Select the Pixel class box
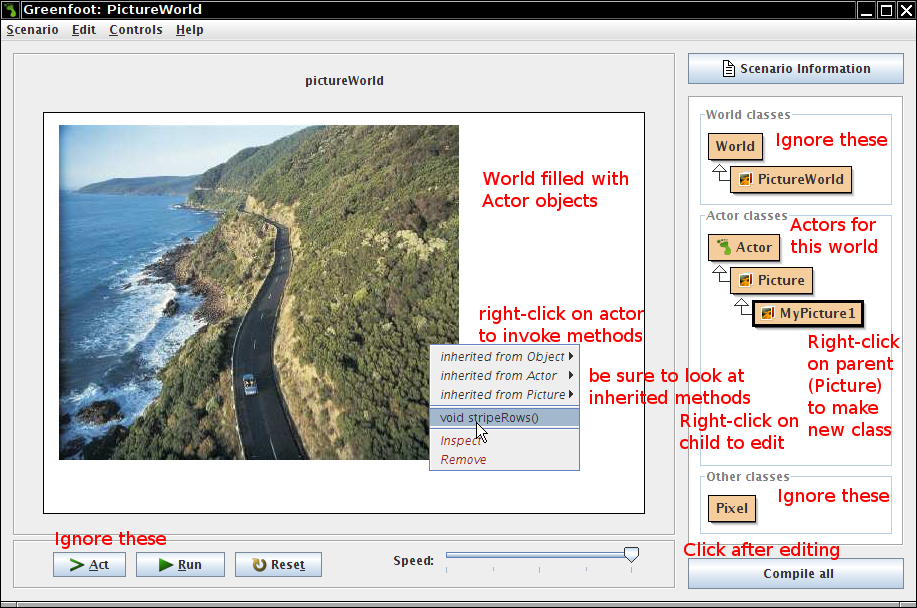Screen dimensions: 917x608 coord(731,508)
